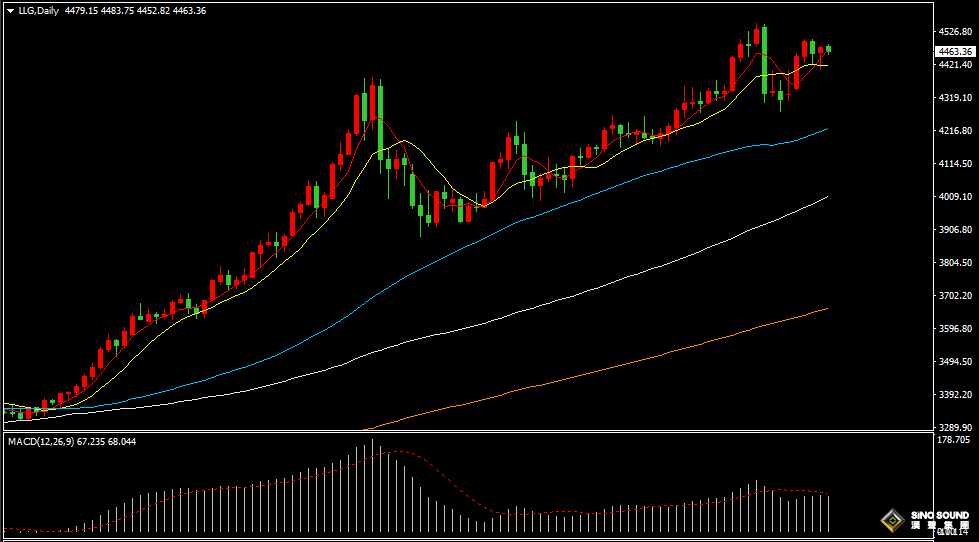Click the 3289.90 label at axis bottom
Viewport: 979px width, 542px height.
tap(955, 427)
